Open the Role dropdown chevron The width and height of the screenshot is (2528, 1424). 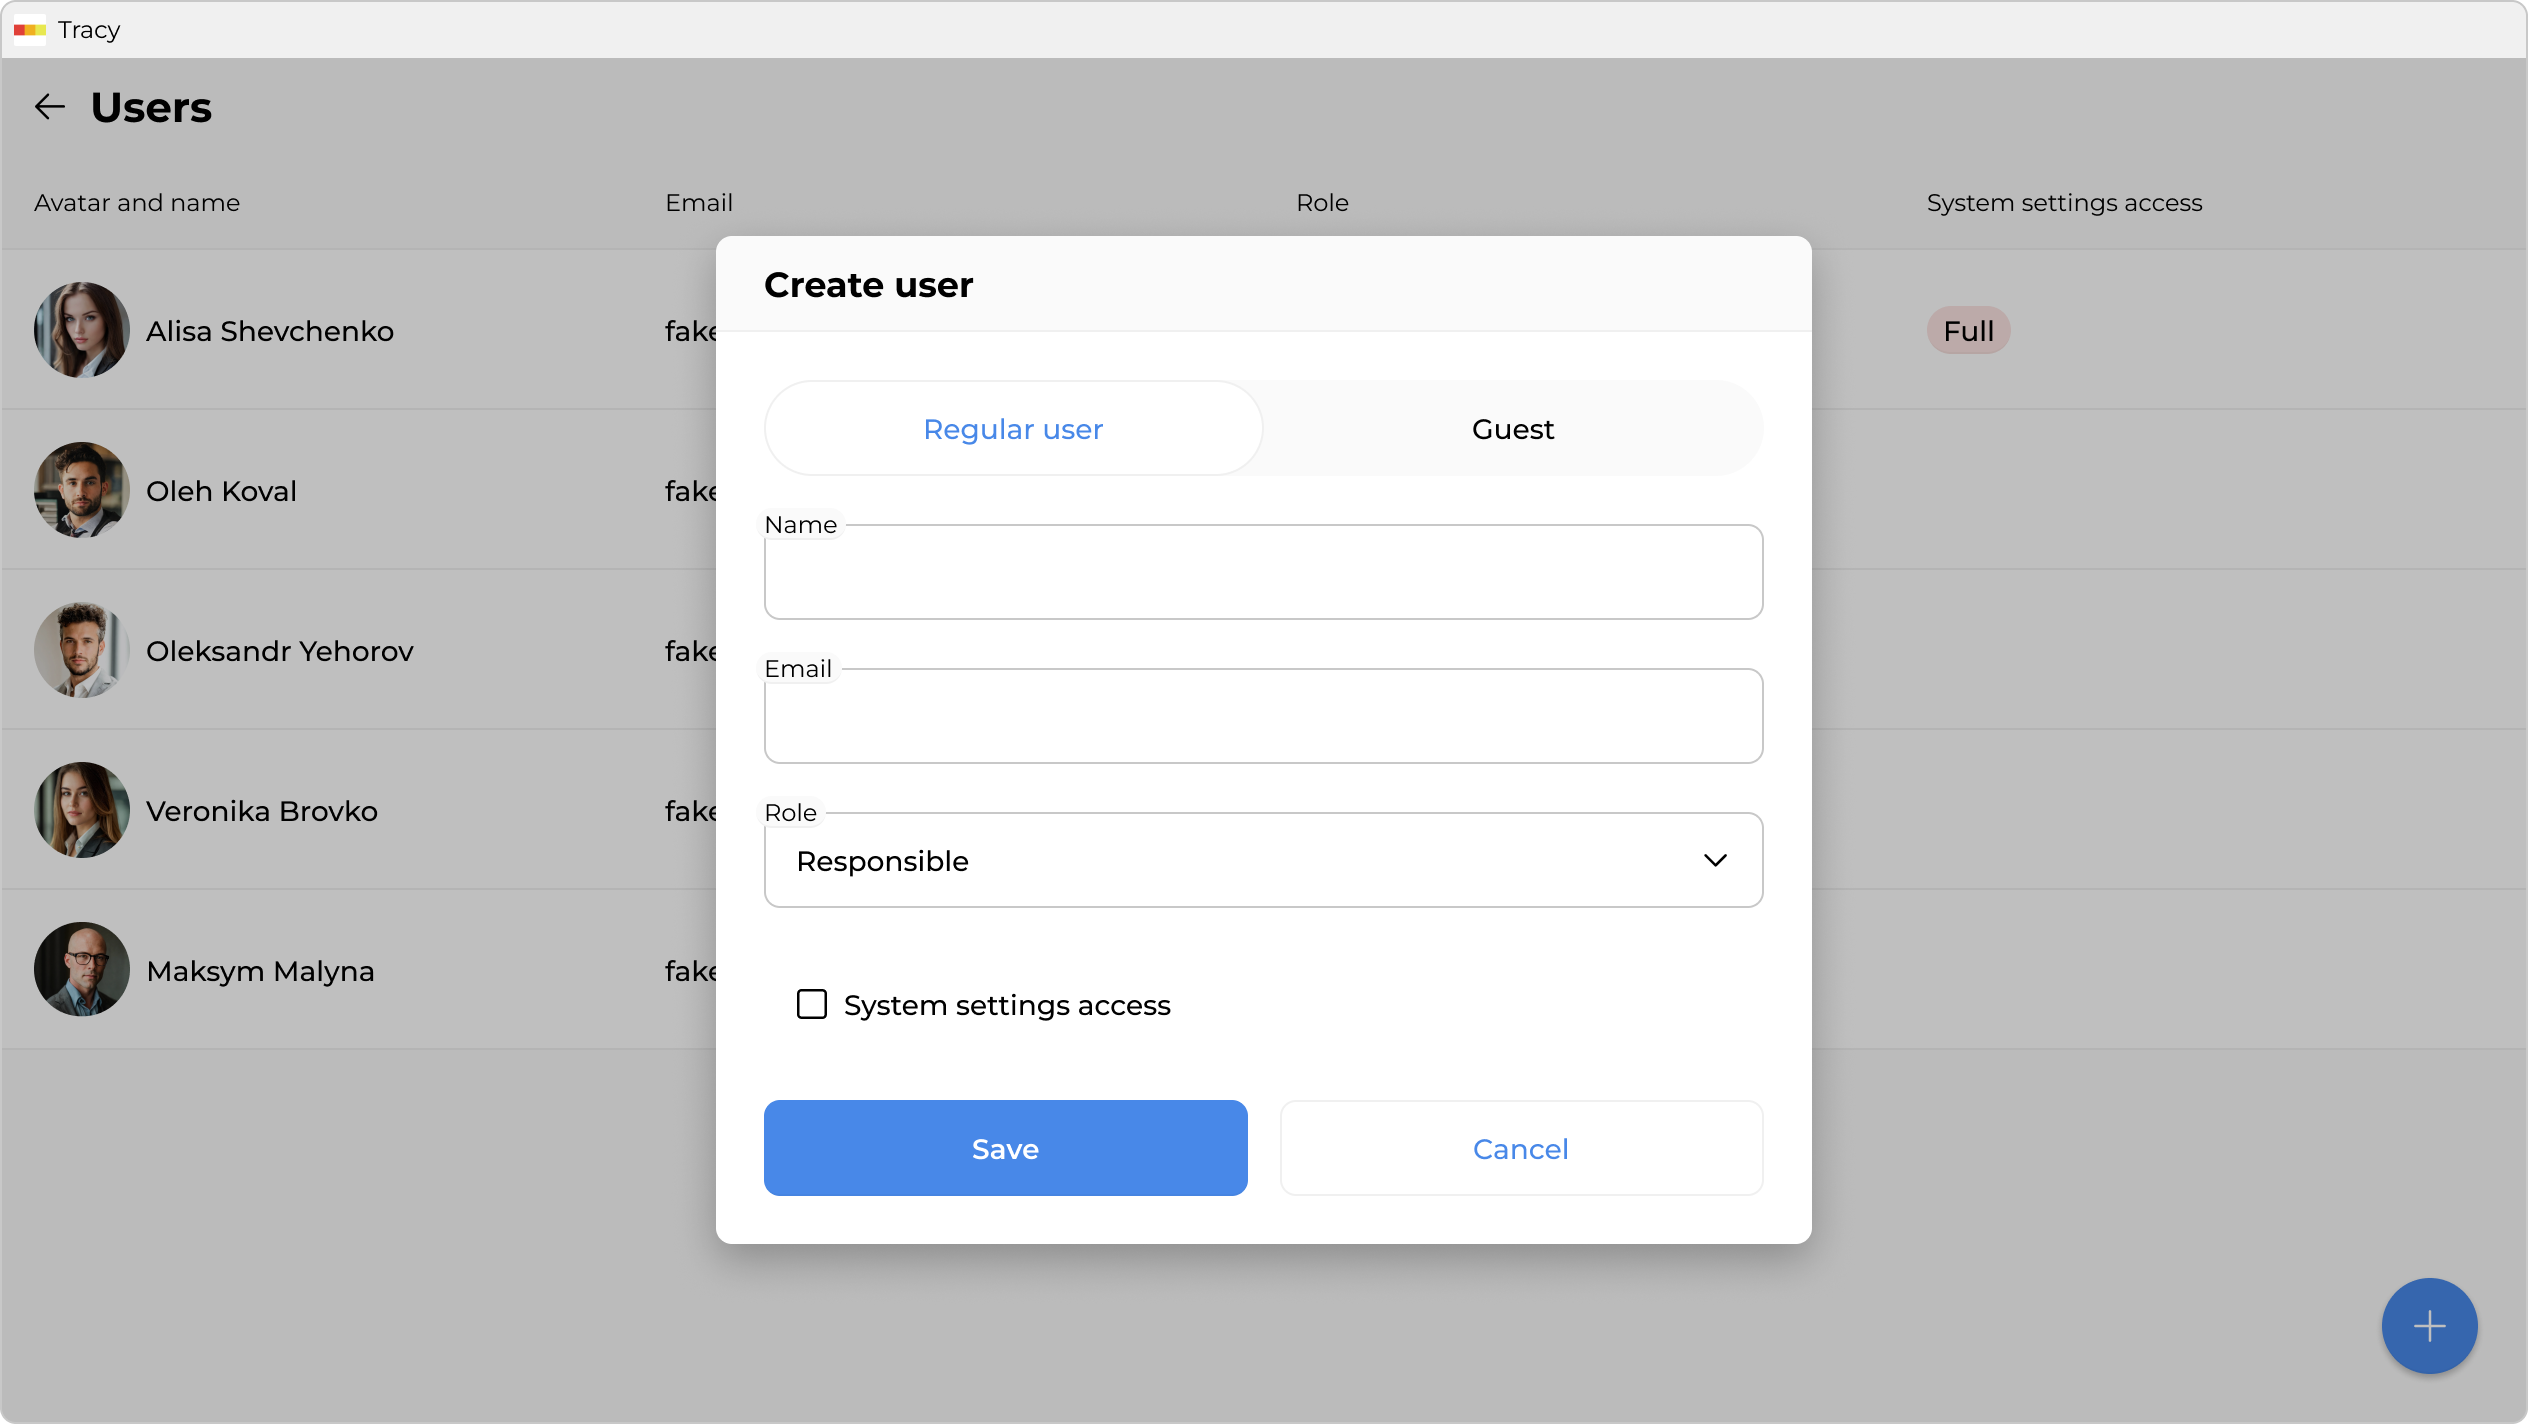(1715, 860)
